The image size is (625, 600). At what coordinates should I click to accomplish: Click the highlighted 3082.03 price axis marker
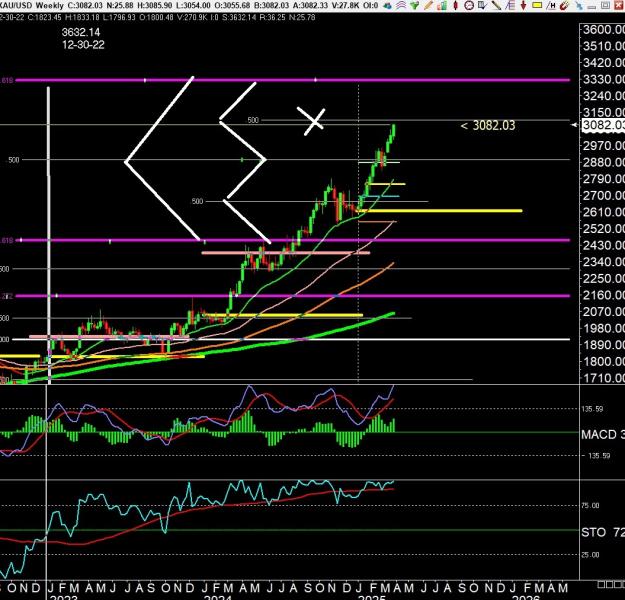[x=603, y=125]
